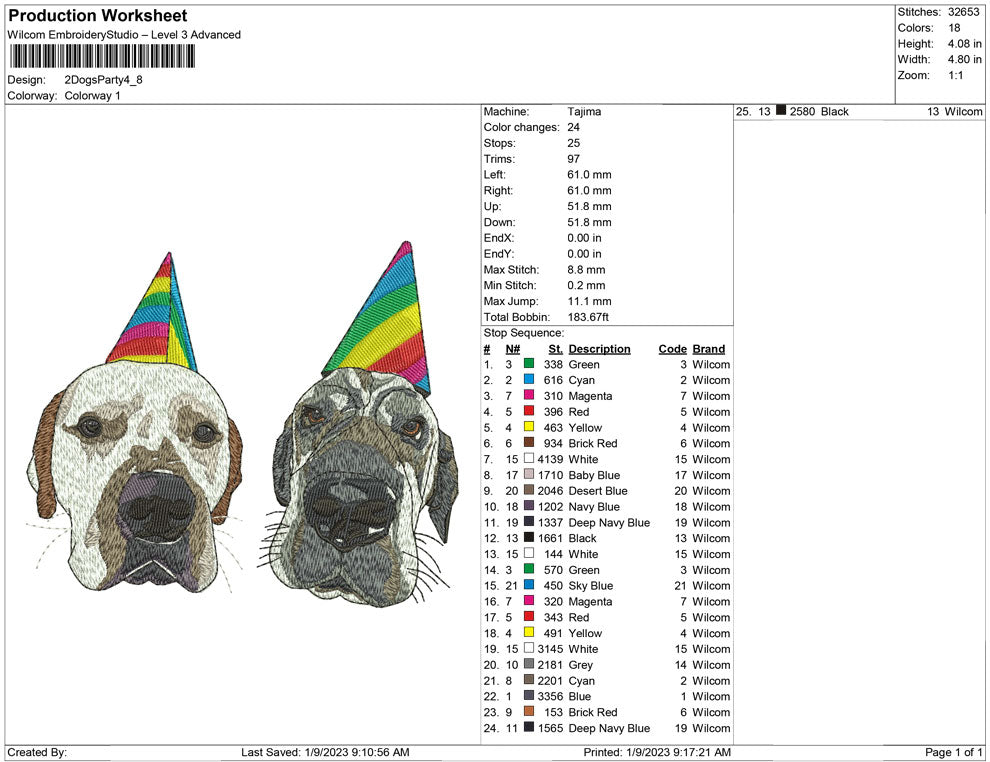Click the cyan swatch for 616 Cyan
990x762 pixels.
tap(529, 379)
